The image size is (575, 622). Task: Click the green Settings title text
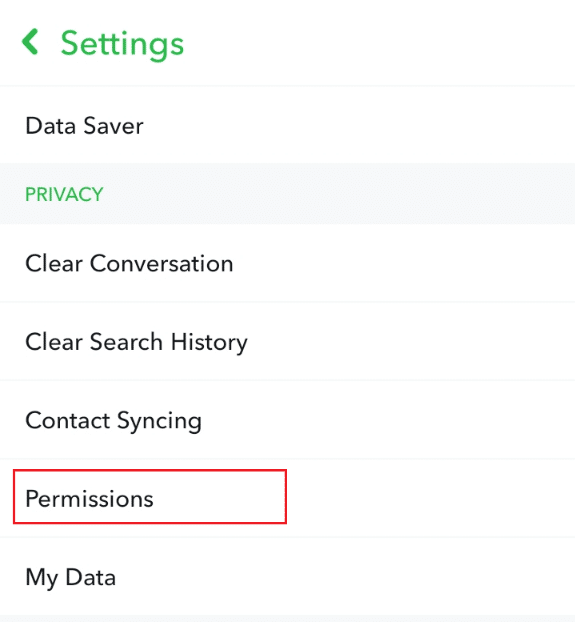coord(122,44)
